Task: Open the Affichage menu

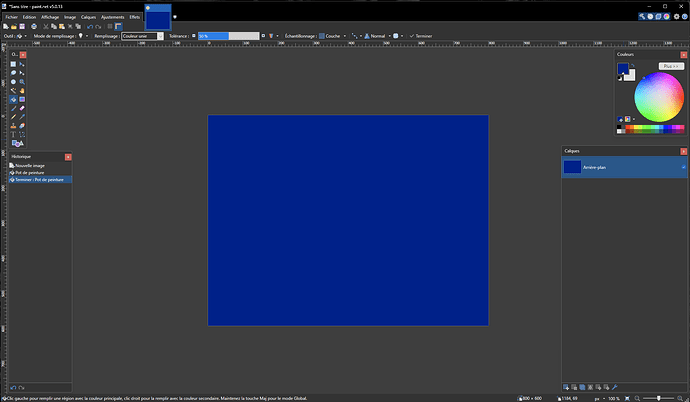Action: (50, 17)
